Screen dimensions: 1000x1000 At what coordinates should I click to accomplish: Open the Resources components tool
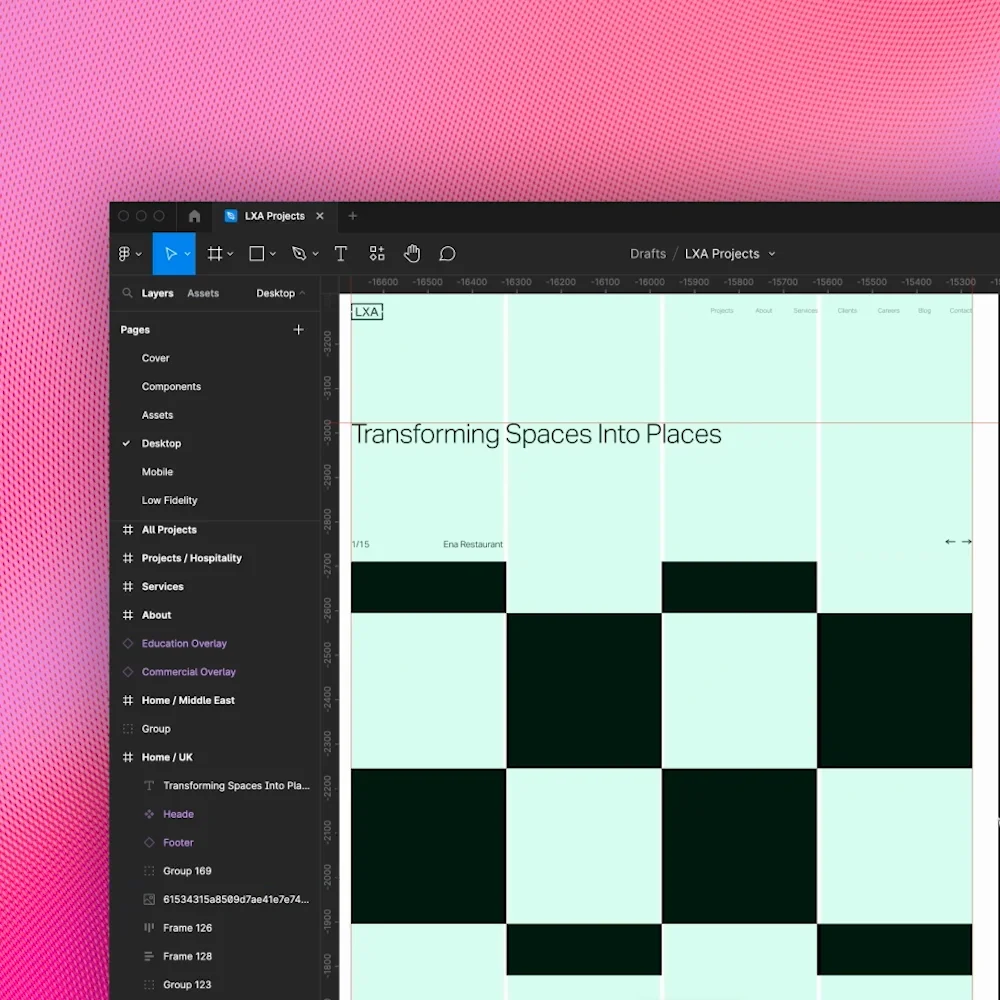tap(377, 254)
